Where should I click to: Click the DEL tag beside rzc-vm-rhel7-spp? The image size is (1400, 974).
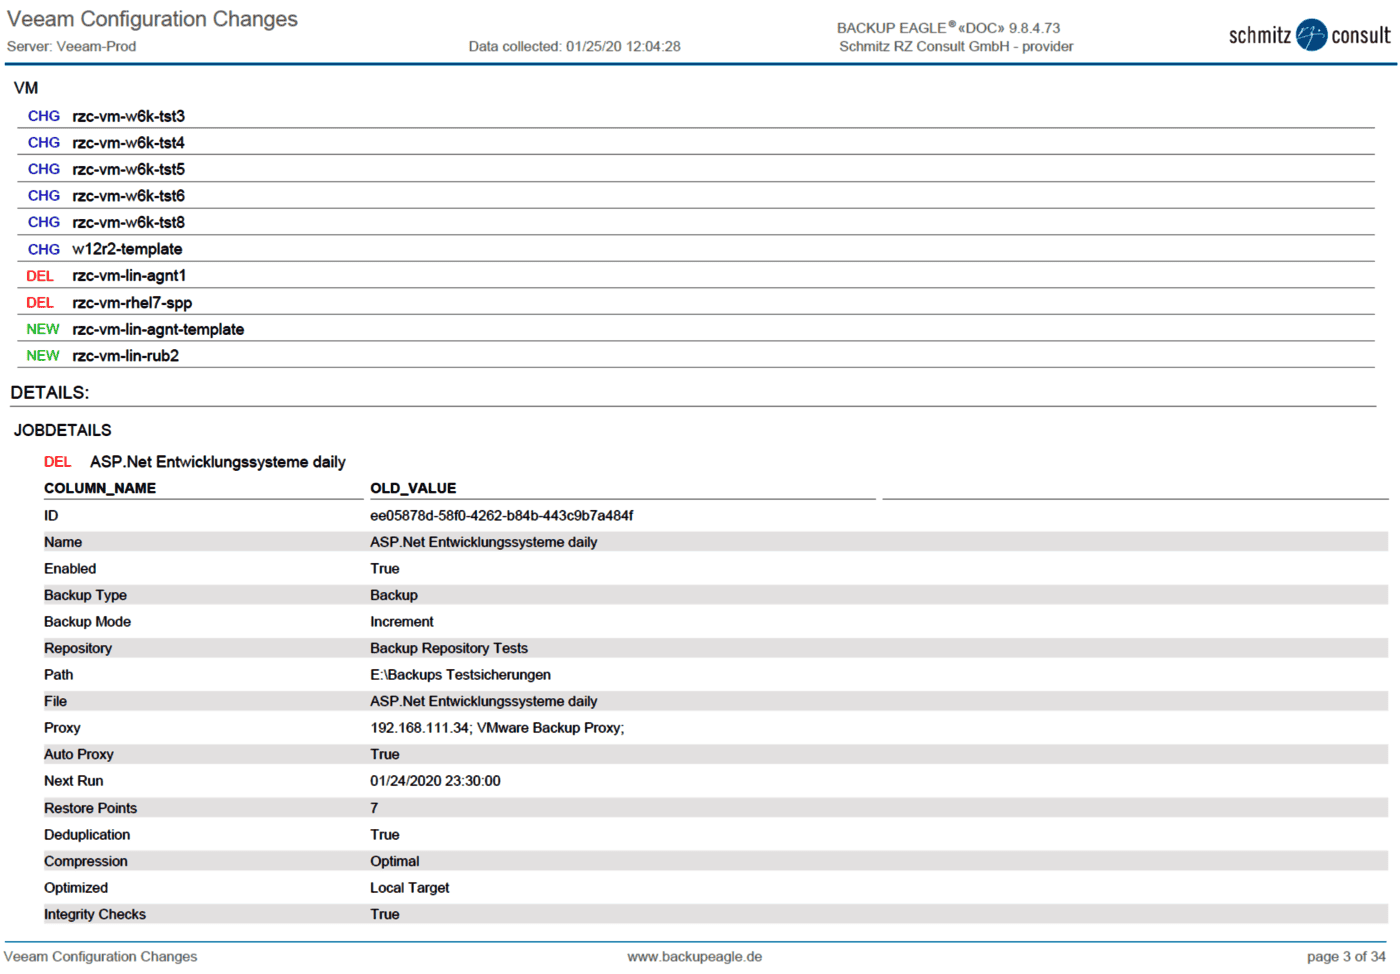click(40, 303)
